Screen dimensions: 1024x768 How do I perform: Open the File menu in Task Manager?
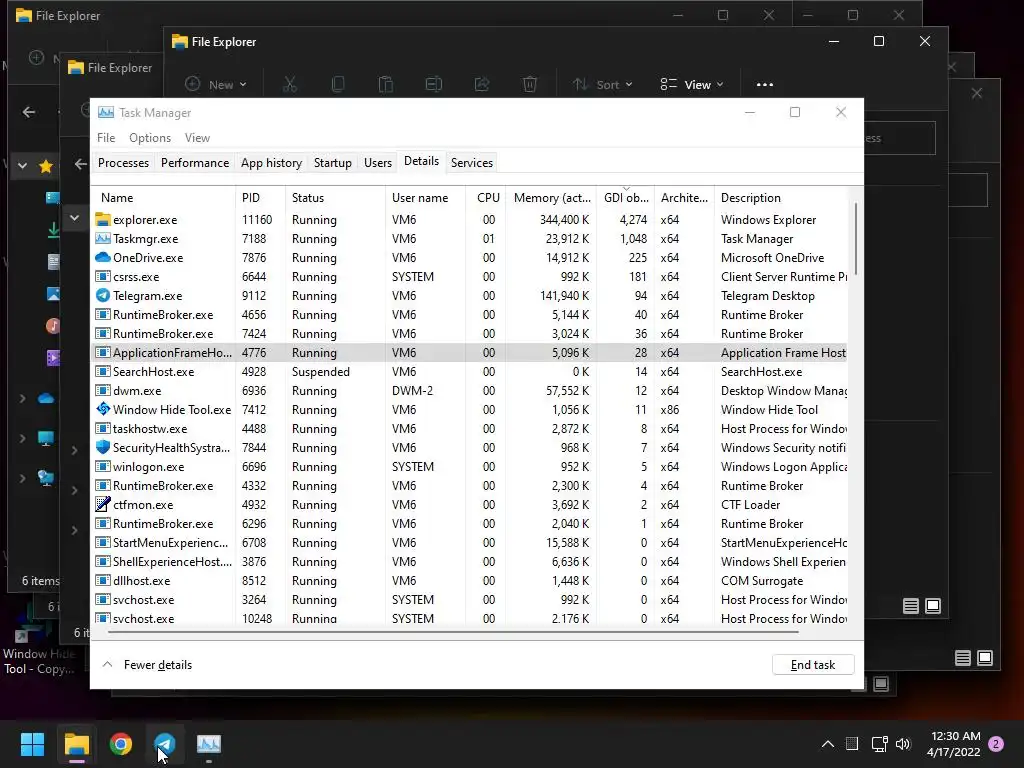coord(106,138)
